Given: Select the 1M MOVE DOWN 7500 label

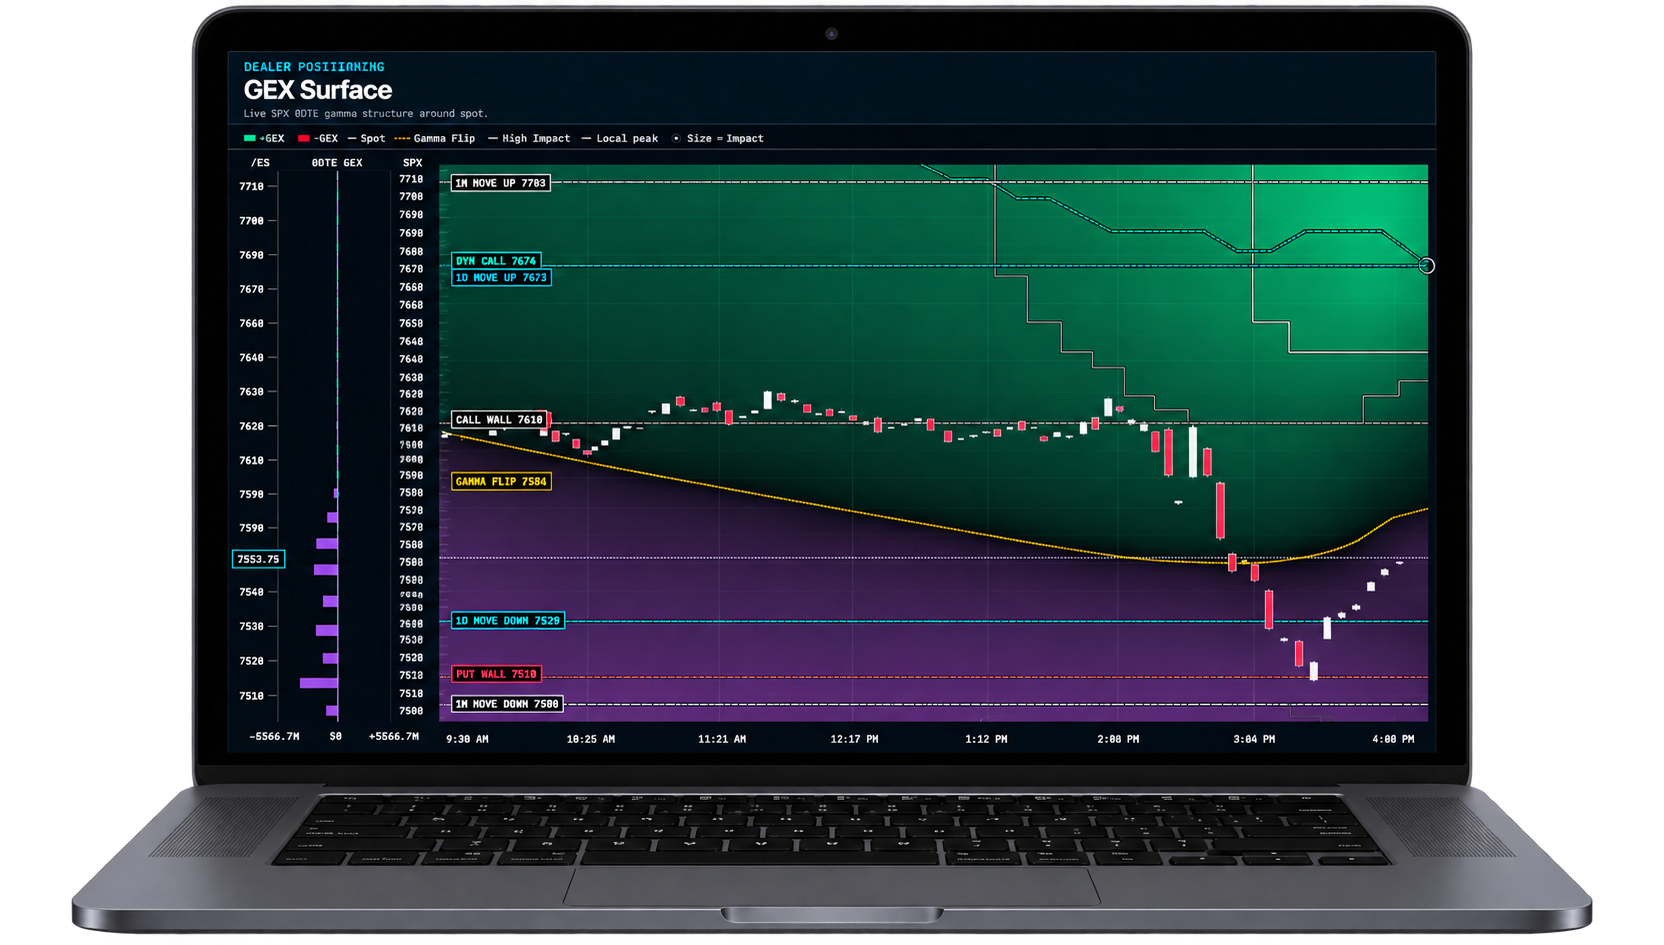Looking at the screenshot, I should point(507,704).
